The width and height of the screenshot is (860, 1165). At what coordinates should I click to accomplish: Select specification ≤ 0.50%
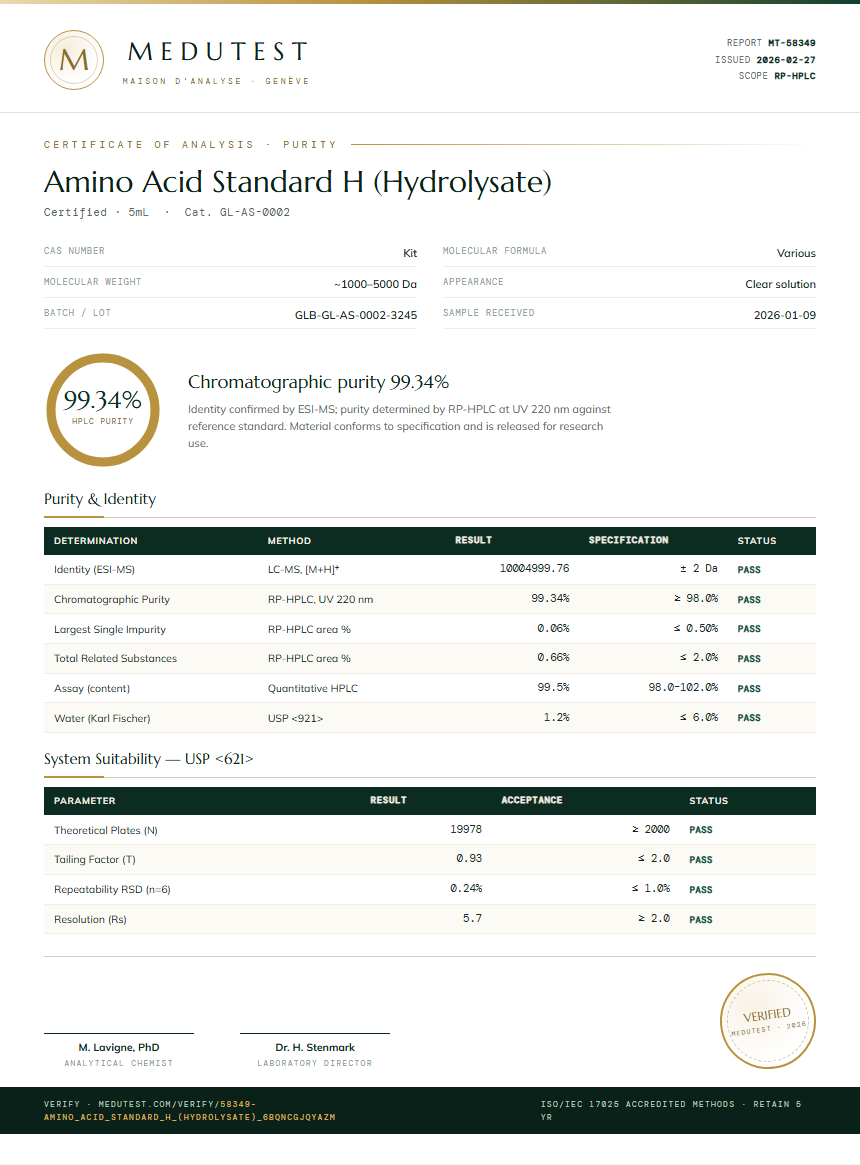[x=696, y=629]
